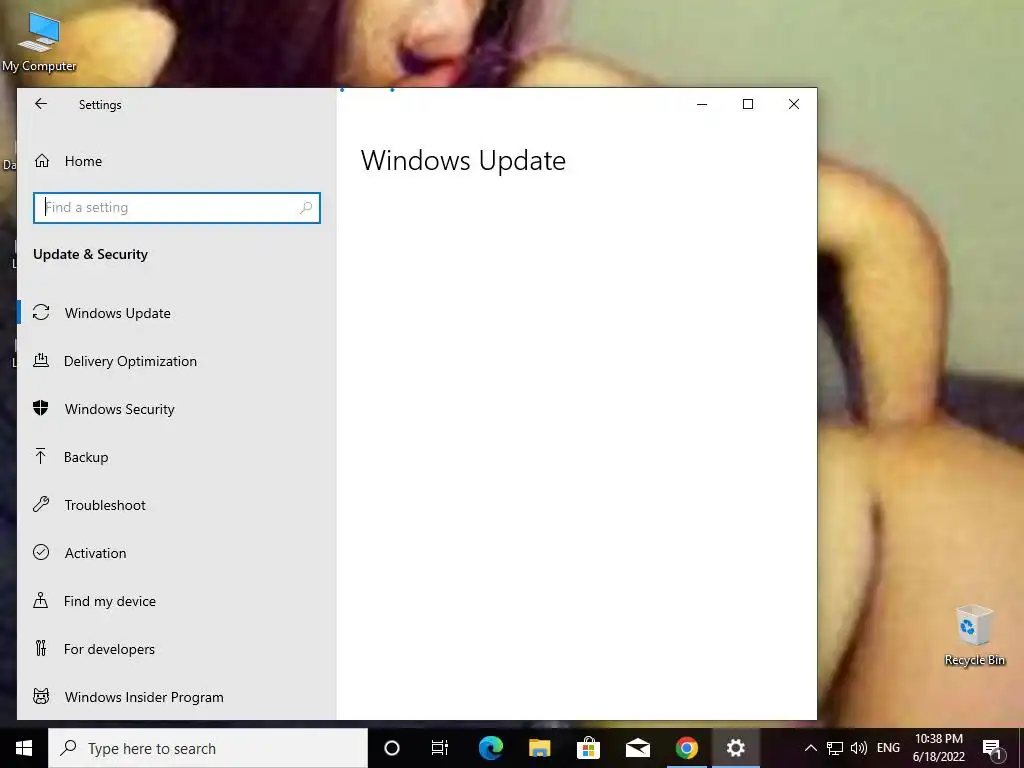Click the Settings gear on the taskbar
This screenshot has width=1024, height=768.
(x=735, y=748)
